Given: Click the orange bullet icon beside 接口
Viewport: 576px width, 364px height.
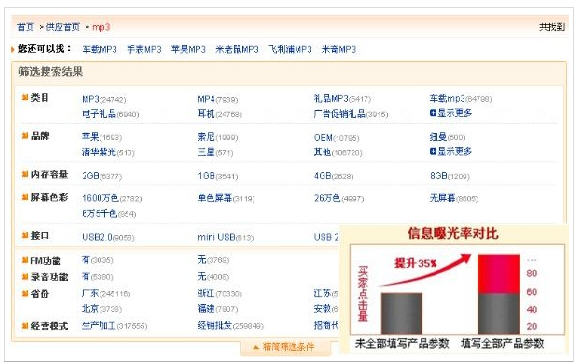Looking at the screenshot, I should point(25,235).
